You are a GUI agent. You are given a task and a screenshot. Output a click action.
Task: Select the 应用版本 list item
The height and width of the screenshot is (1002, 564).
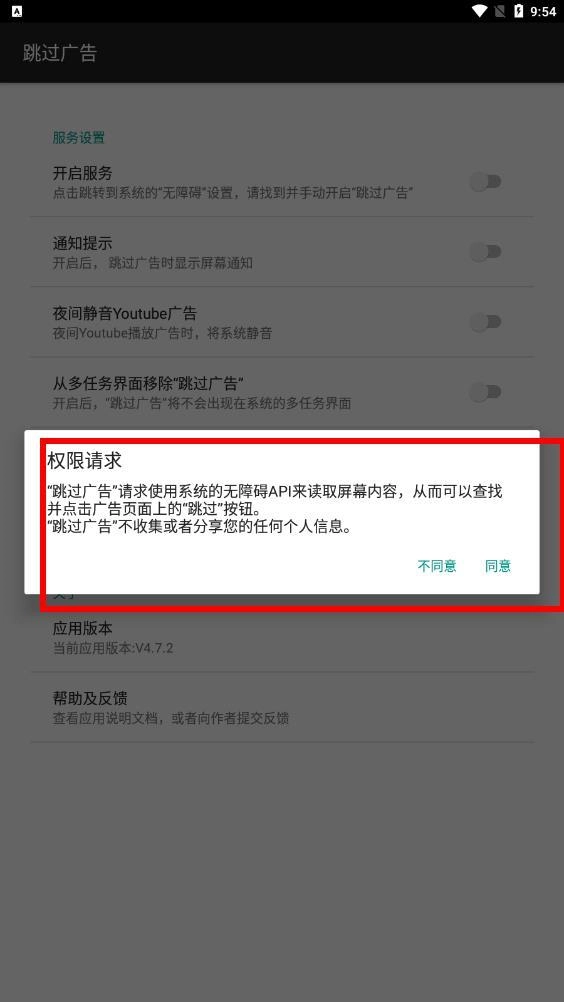[x=282, y=637]
